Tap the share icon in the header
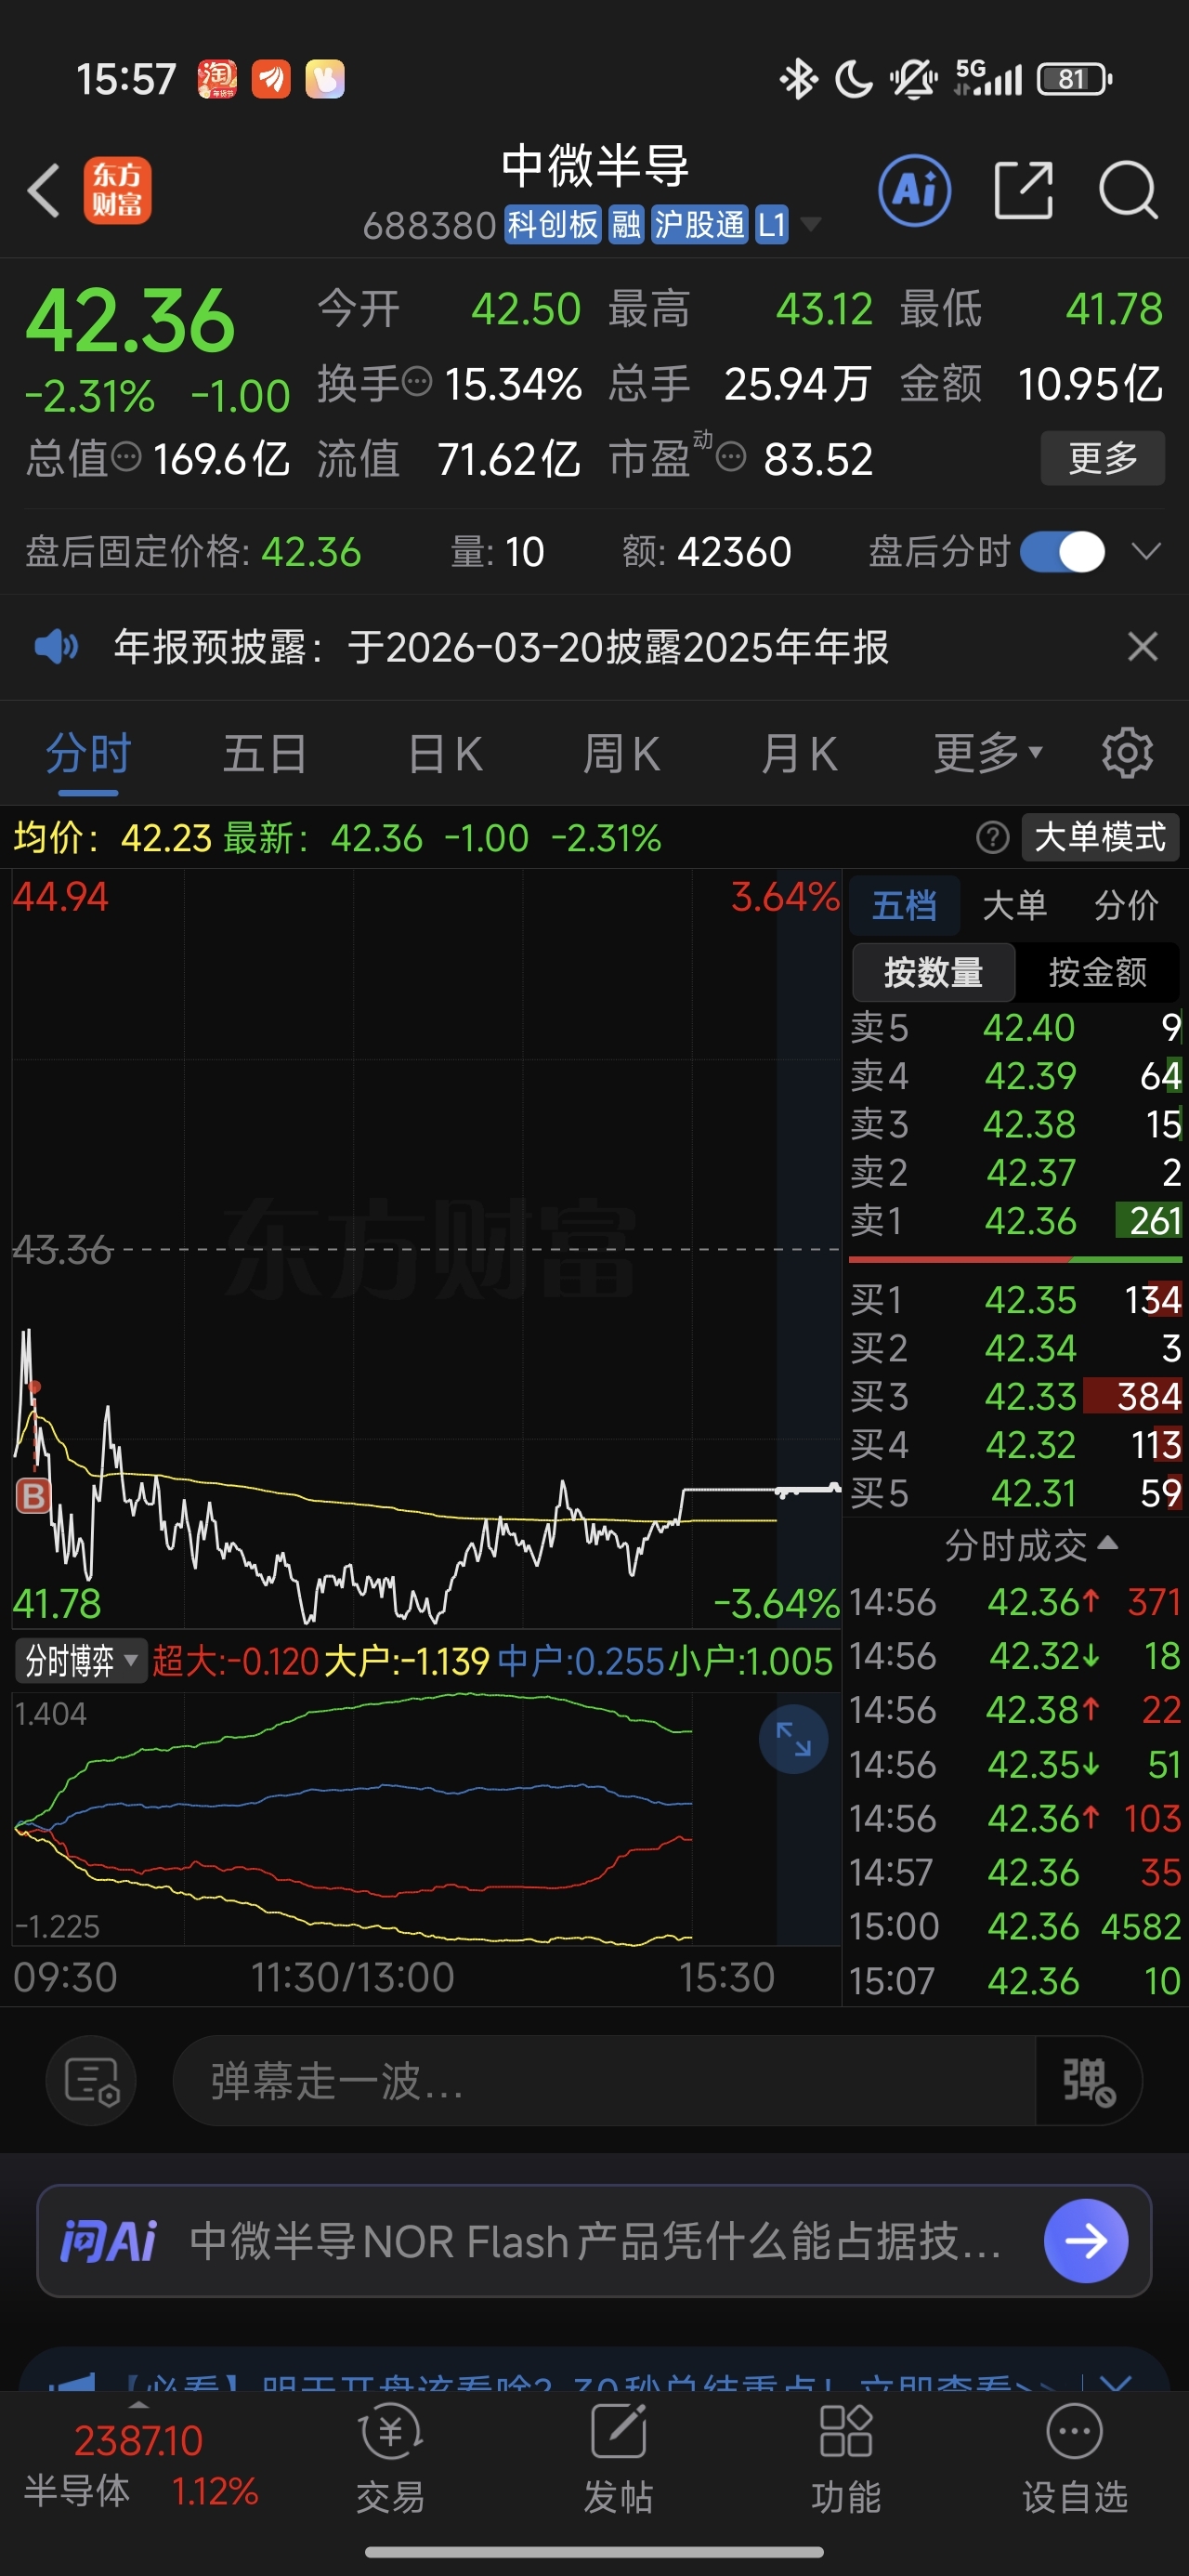 tap(1024, 190)
